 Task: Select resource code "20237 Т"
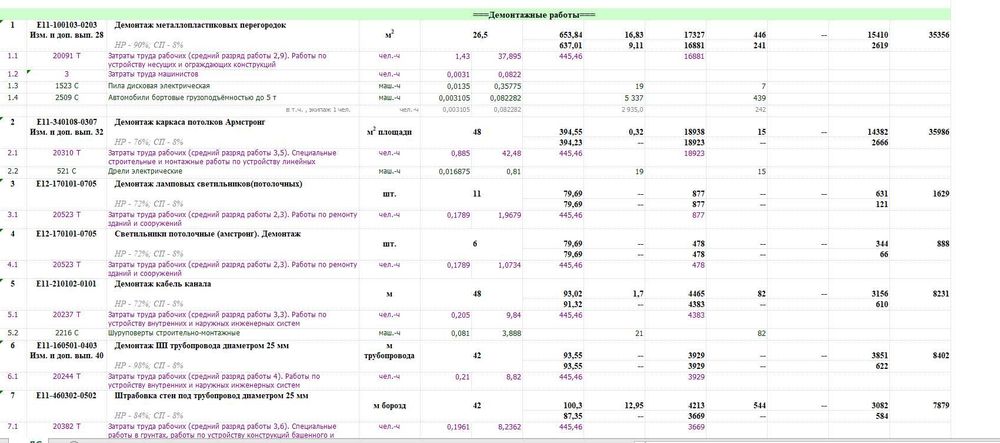pos(66,315)
